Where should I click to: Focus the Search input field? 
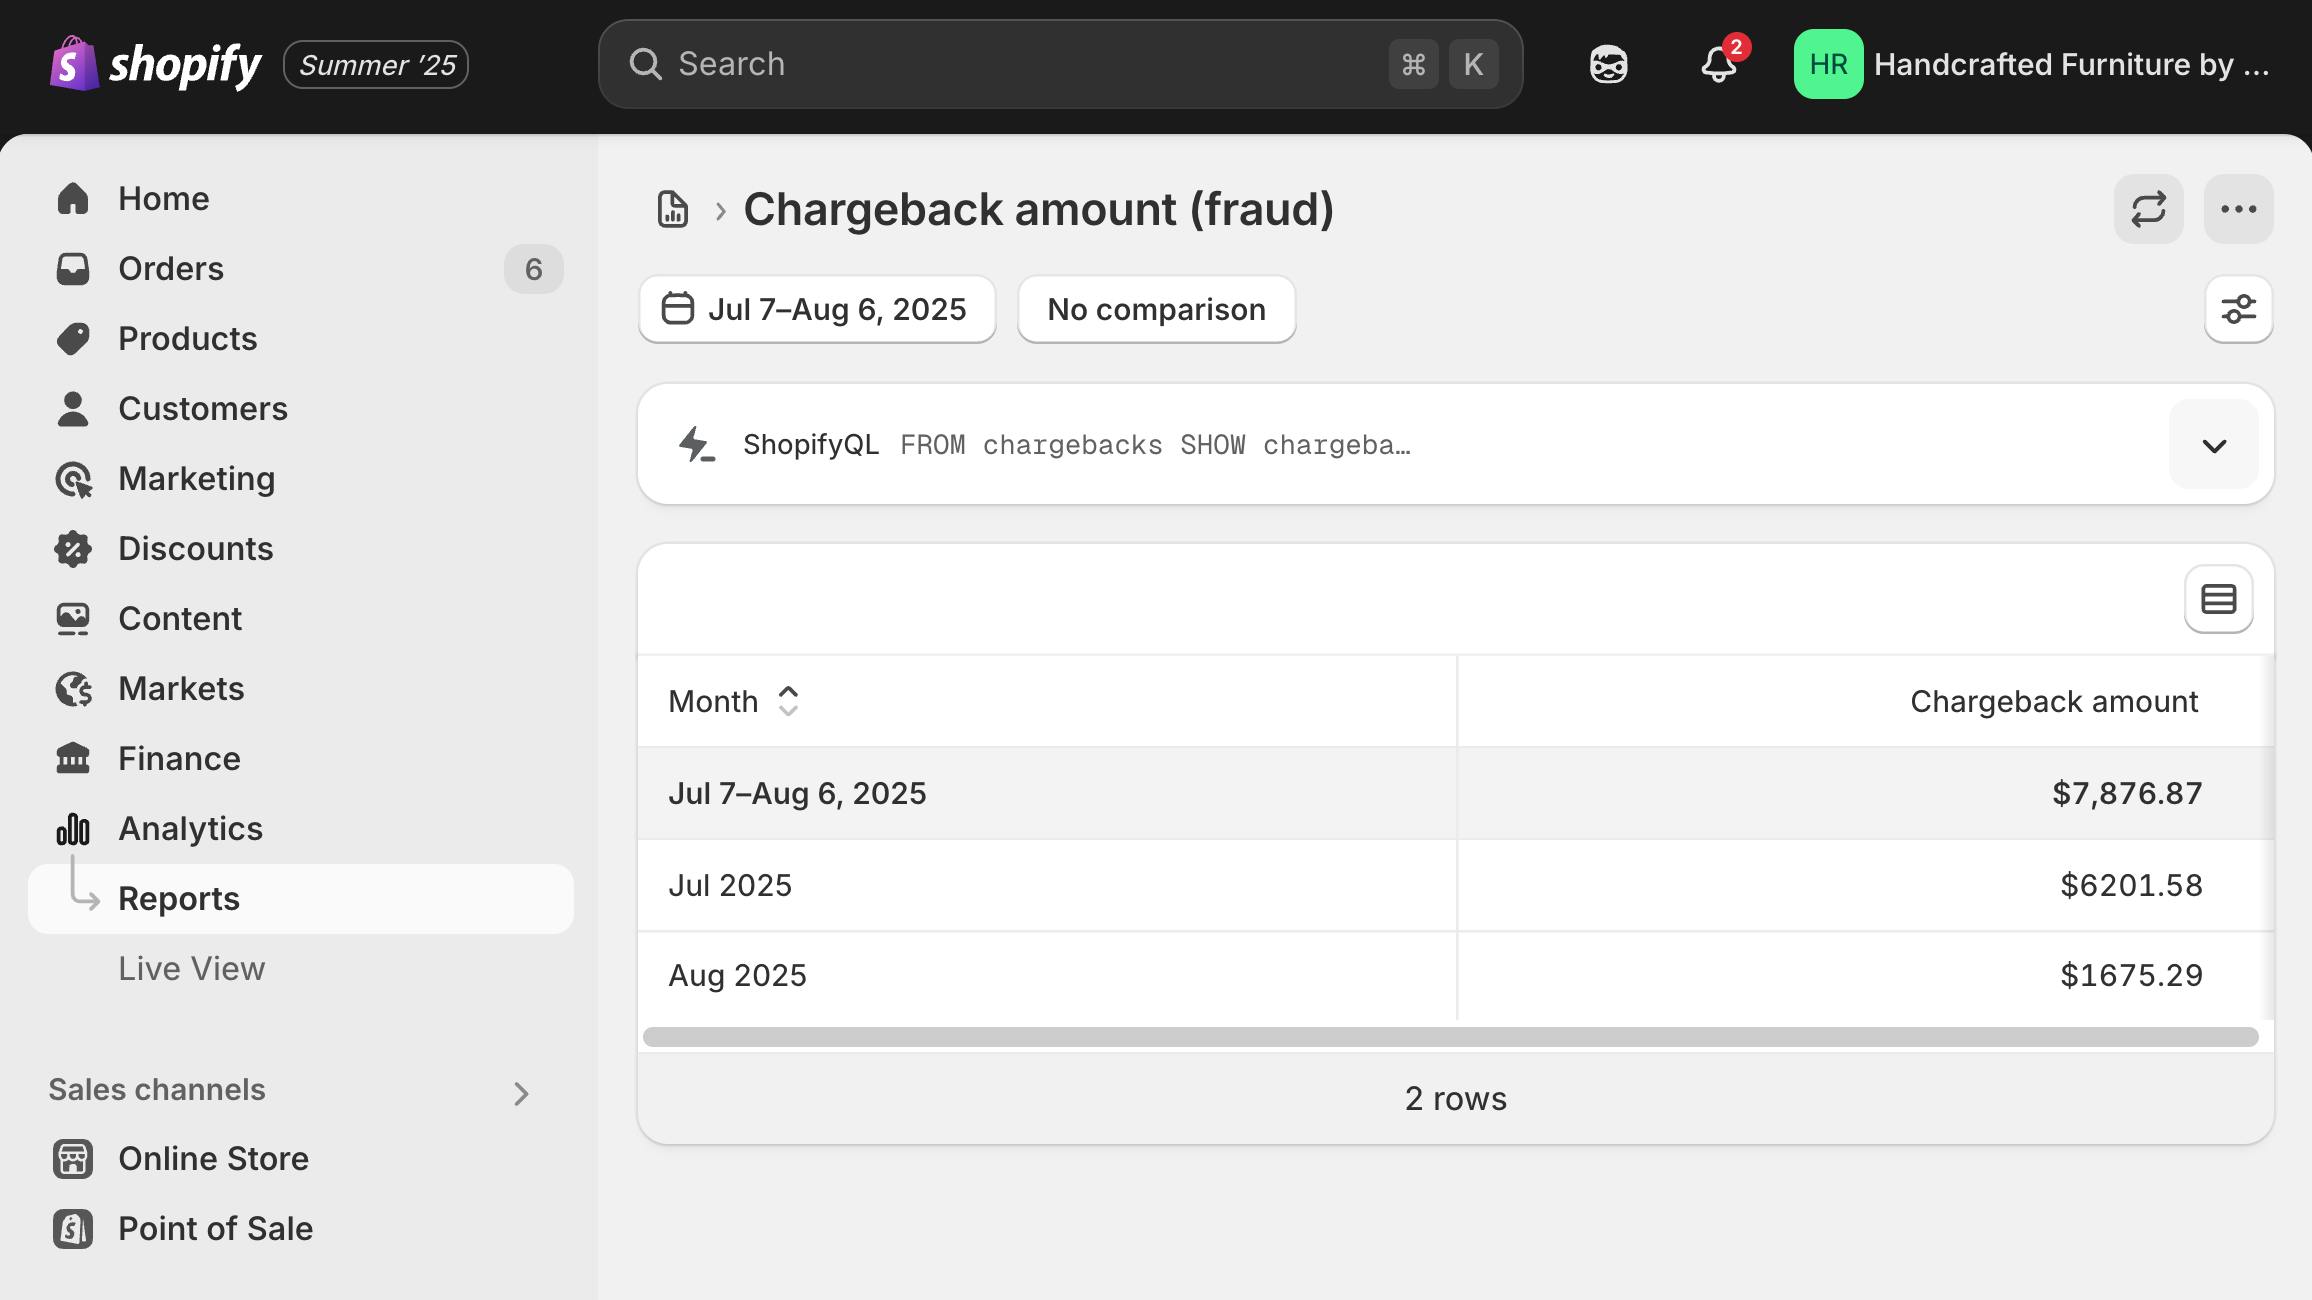[x=1020, y=65]
